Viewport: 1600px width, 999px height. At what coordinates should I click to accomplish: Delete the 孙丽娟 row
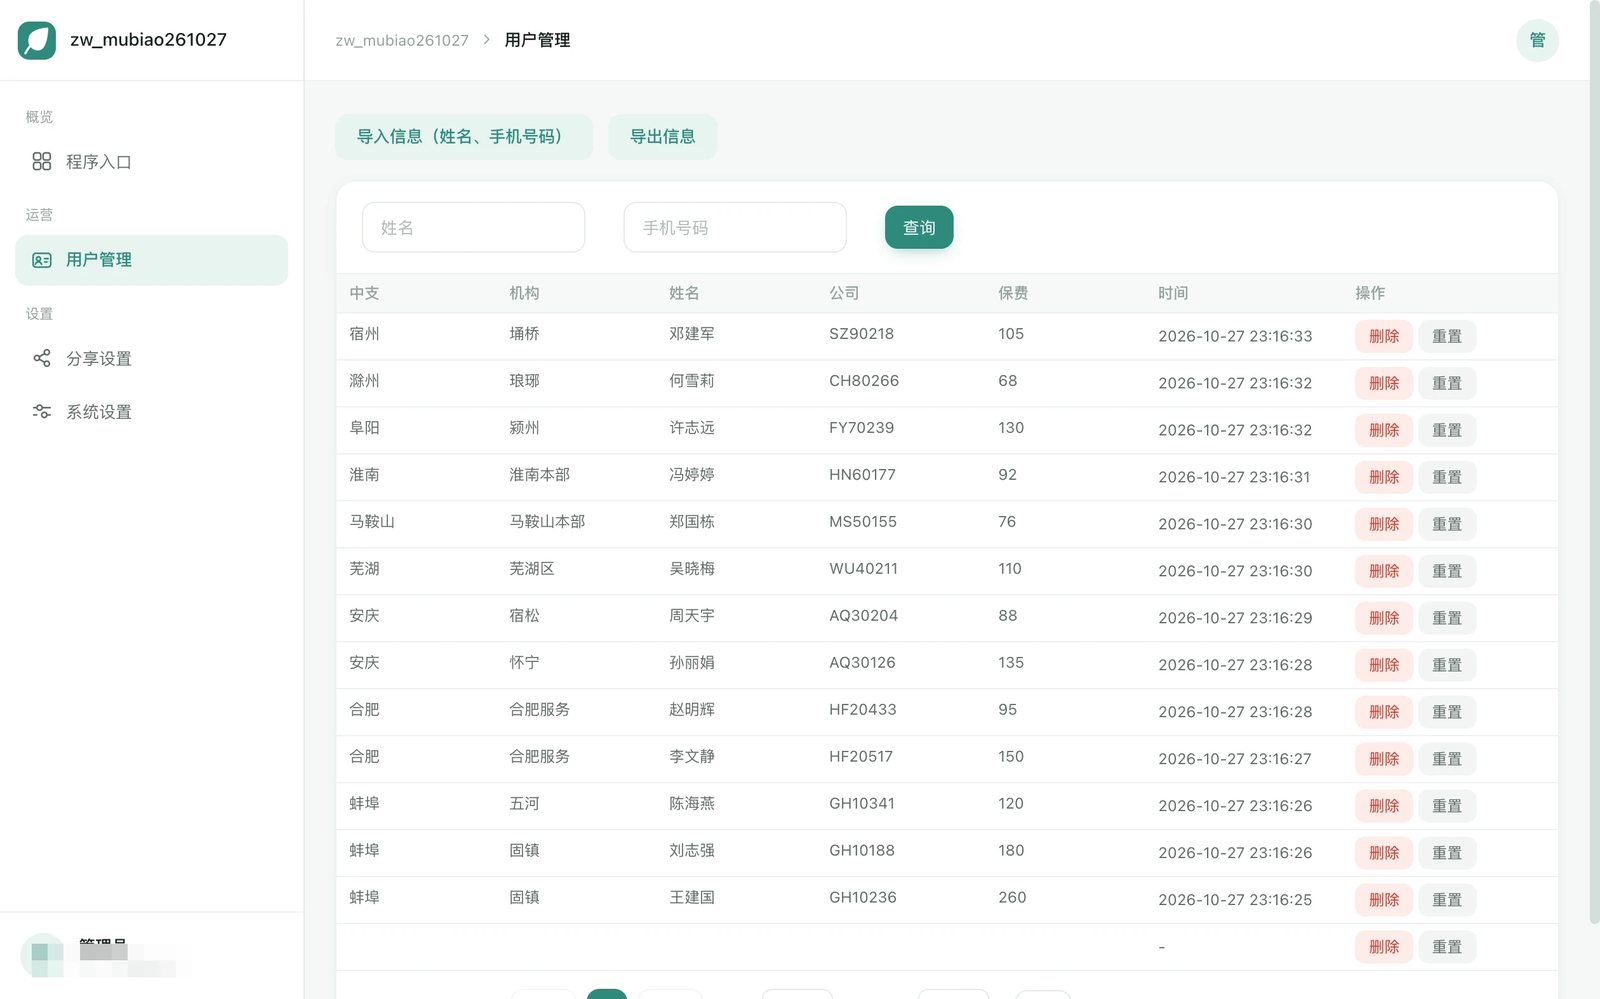tap(1384, 665)
